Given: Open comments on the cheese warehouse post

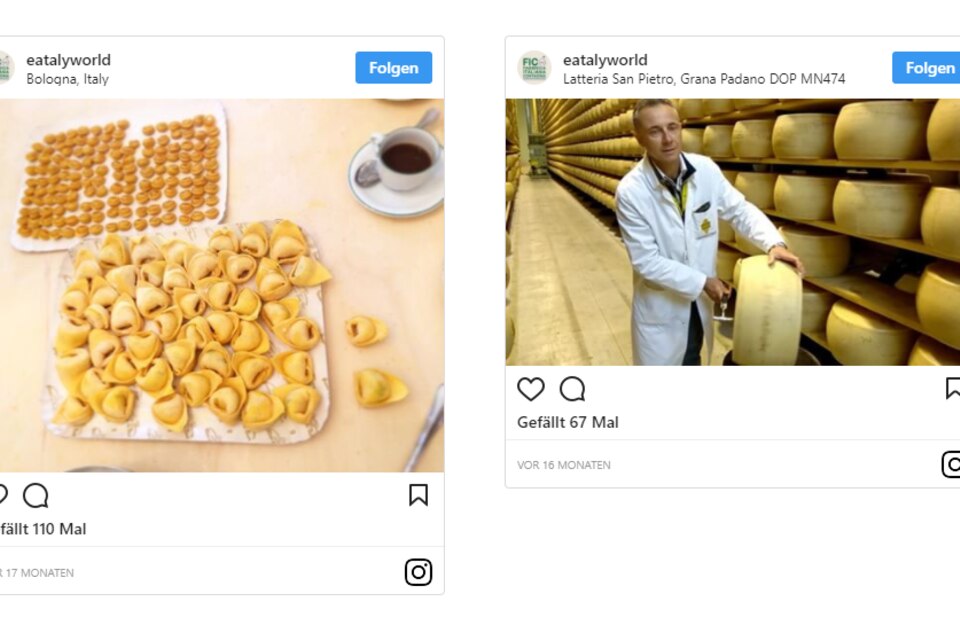Looking at the screenshot, I should [x=572, y=389].
